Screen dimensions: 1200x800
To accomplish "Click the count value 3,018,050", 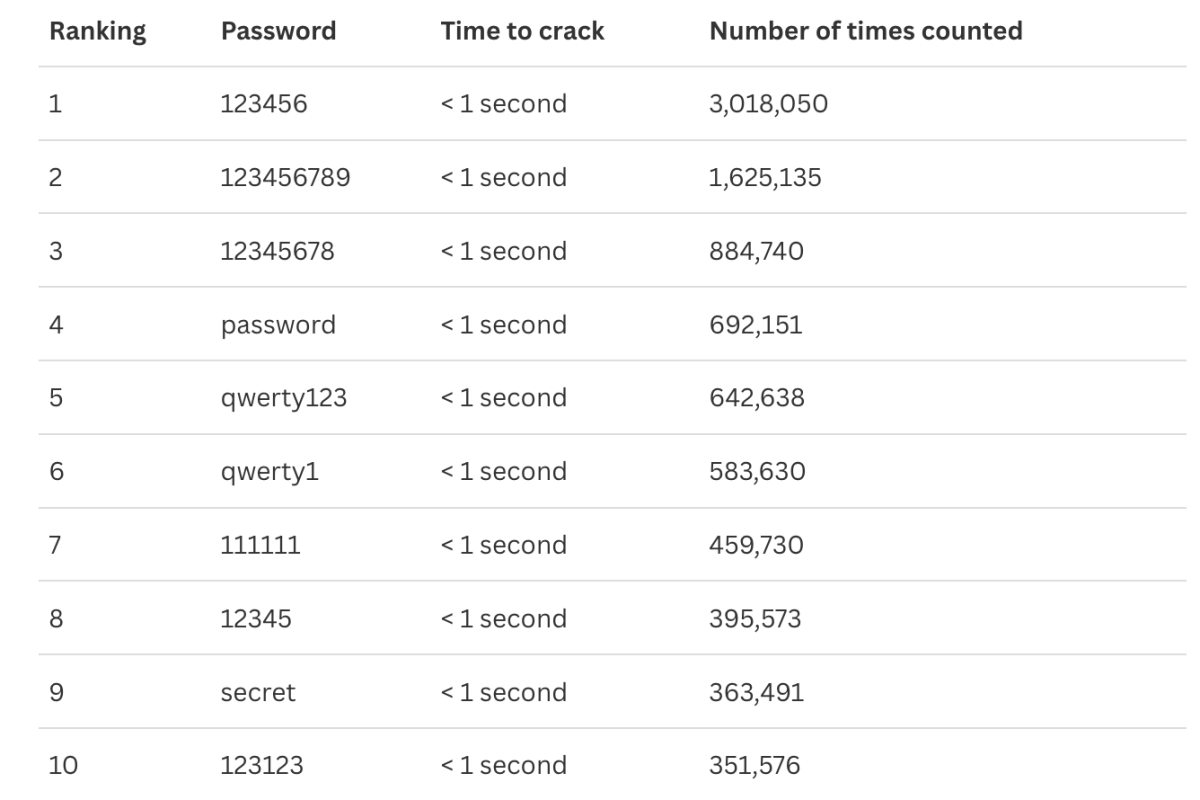I will coord(768,104).
